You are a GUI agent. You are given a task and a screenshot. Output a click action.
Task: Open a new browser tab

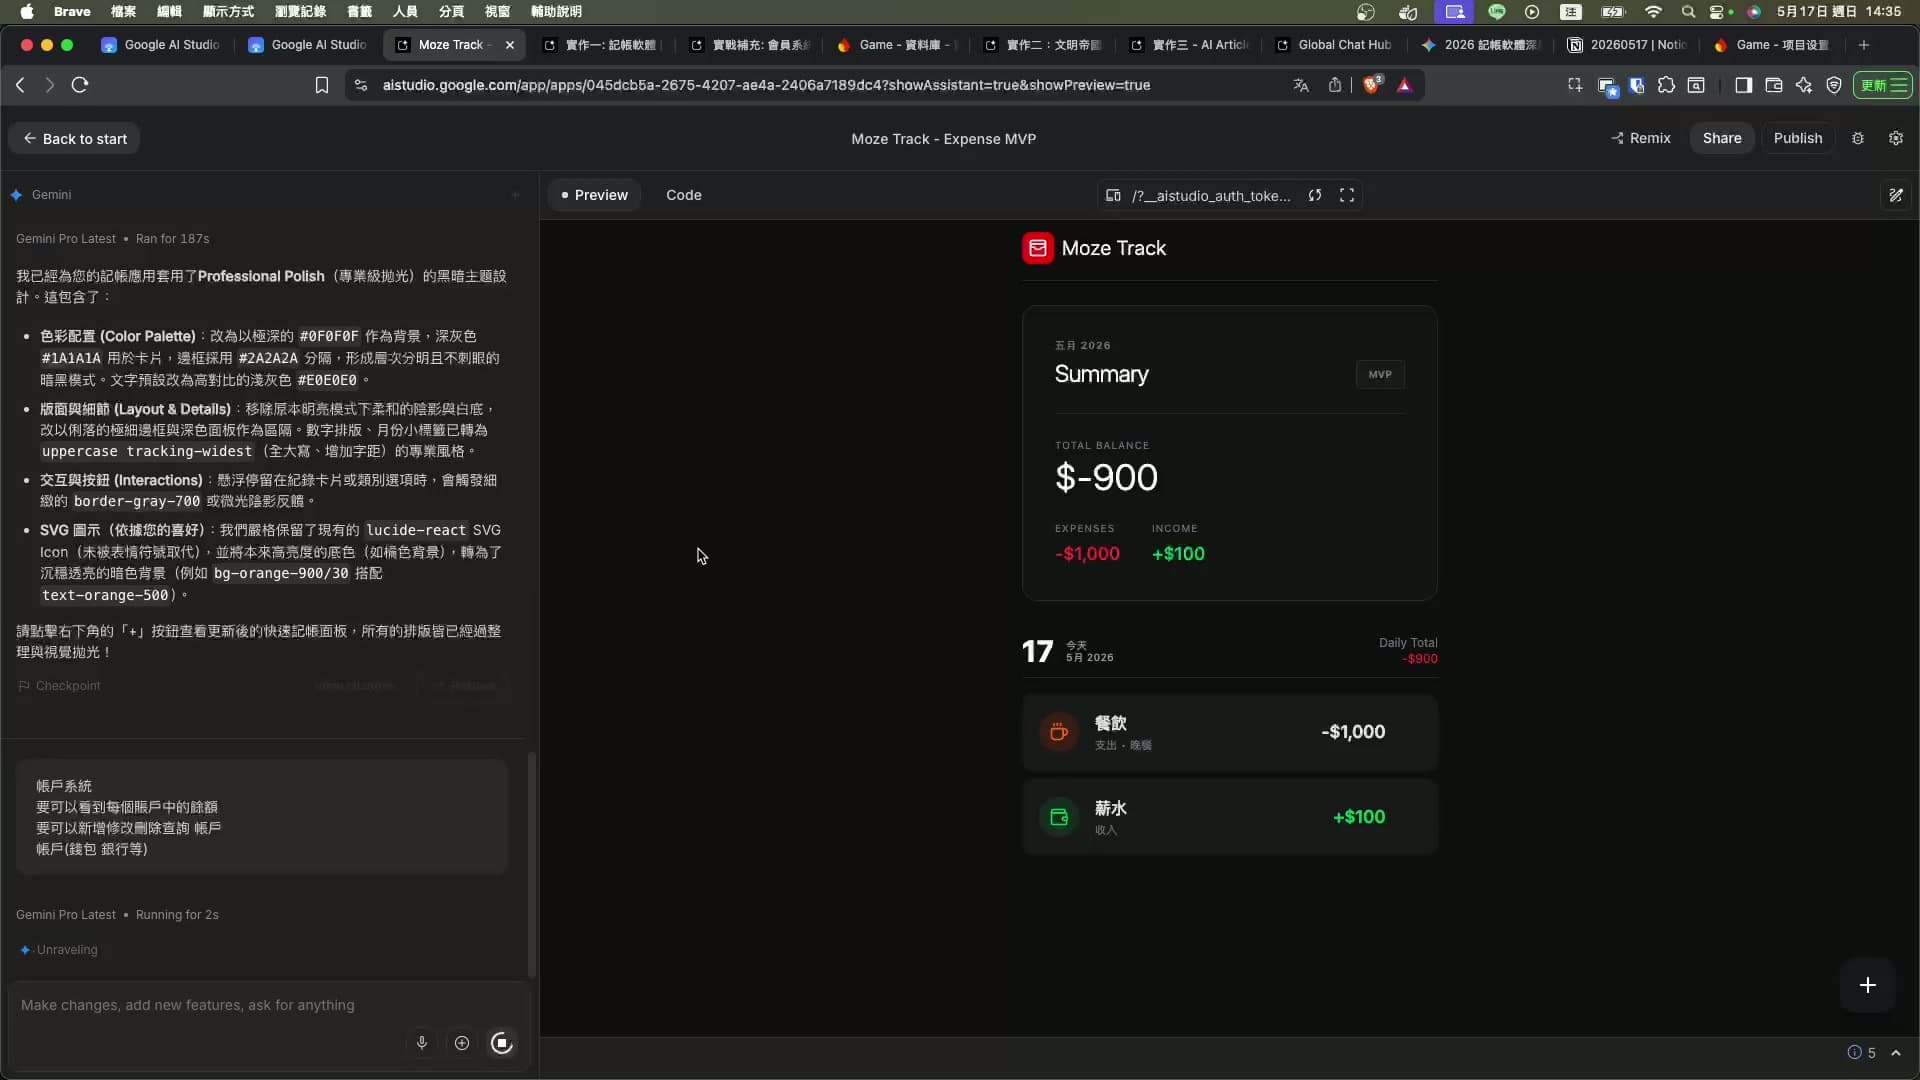tap(1864, 45)
